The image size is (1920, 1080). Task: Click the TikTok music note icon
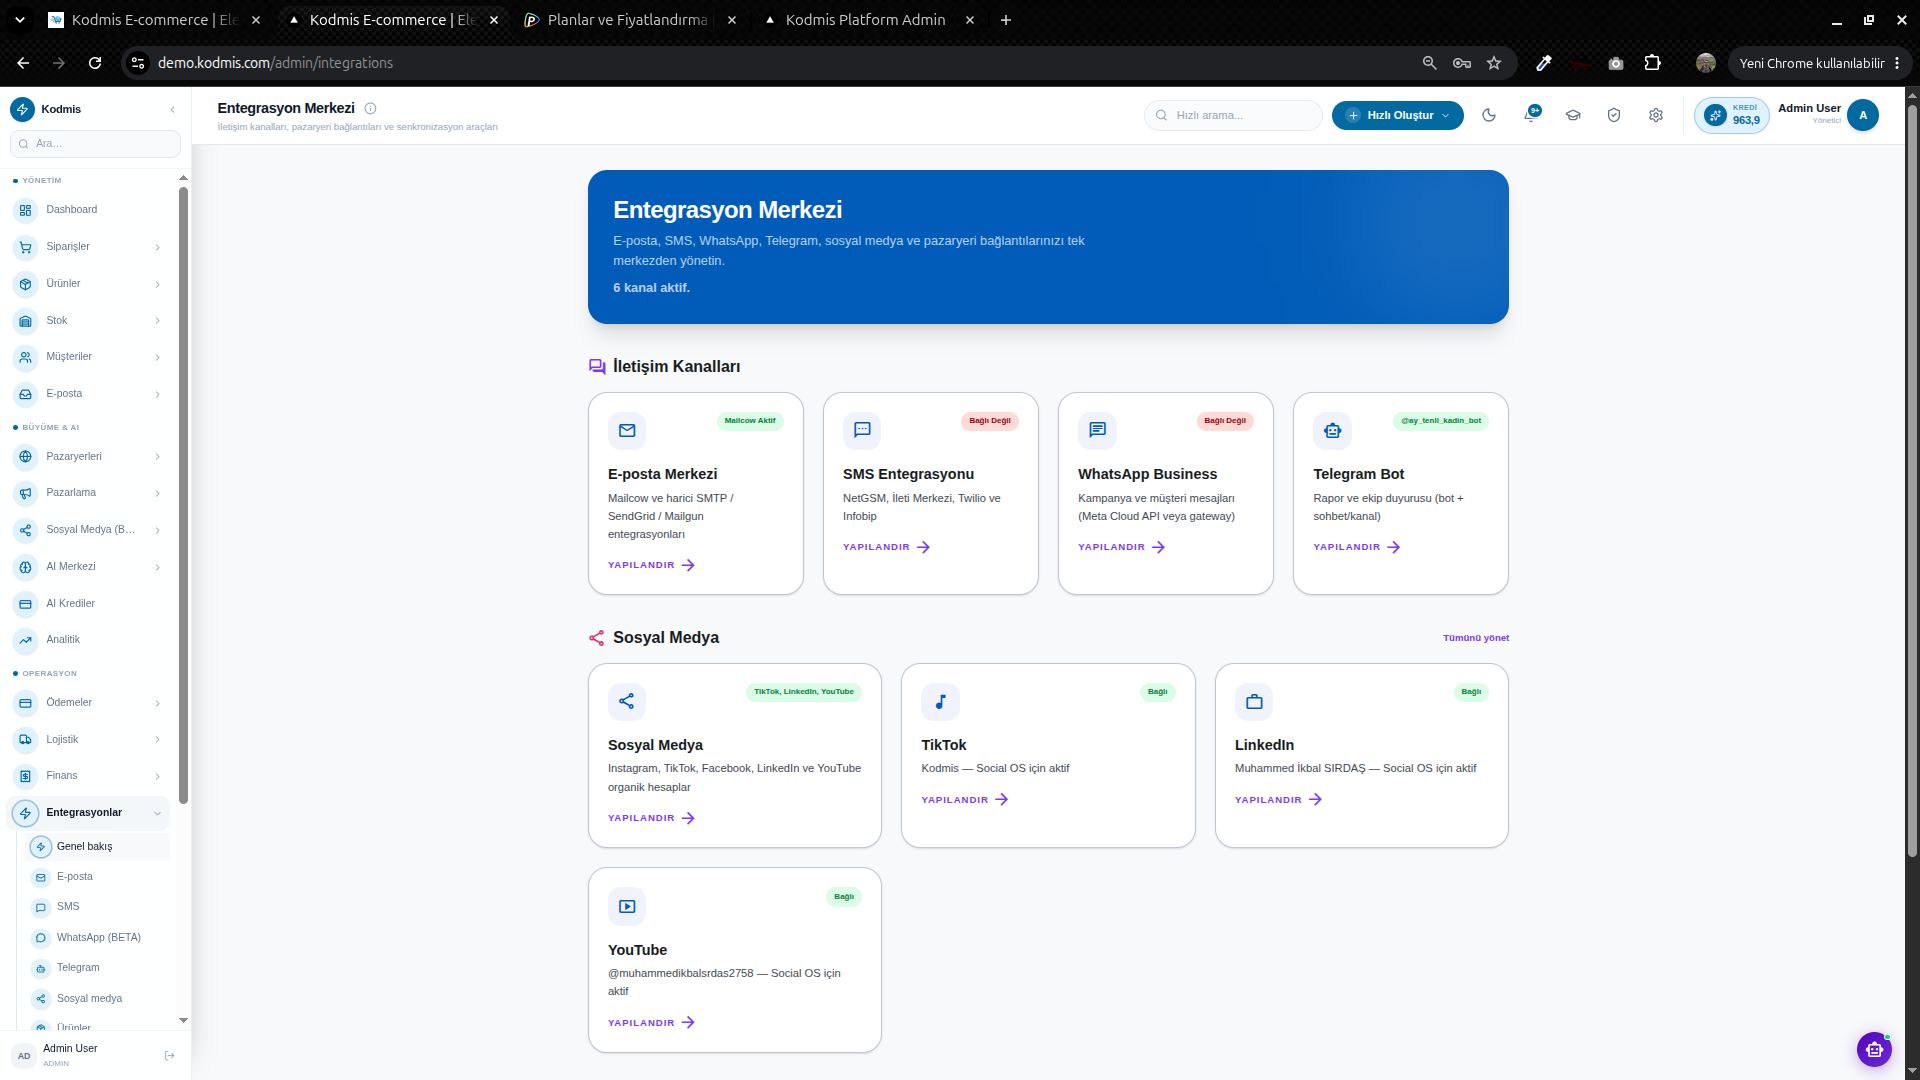940,702
